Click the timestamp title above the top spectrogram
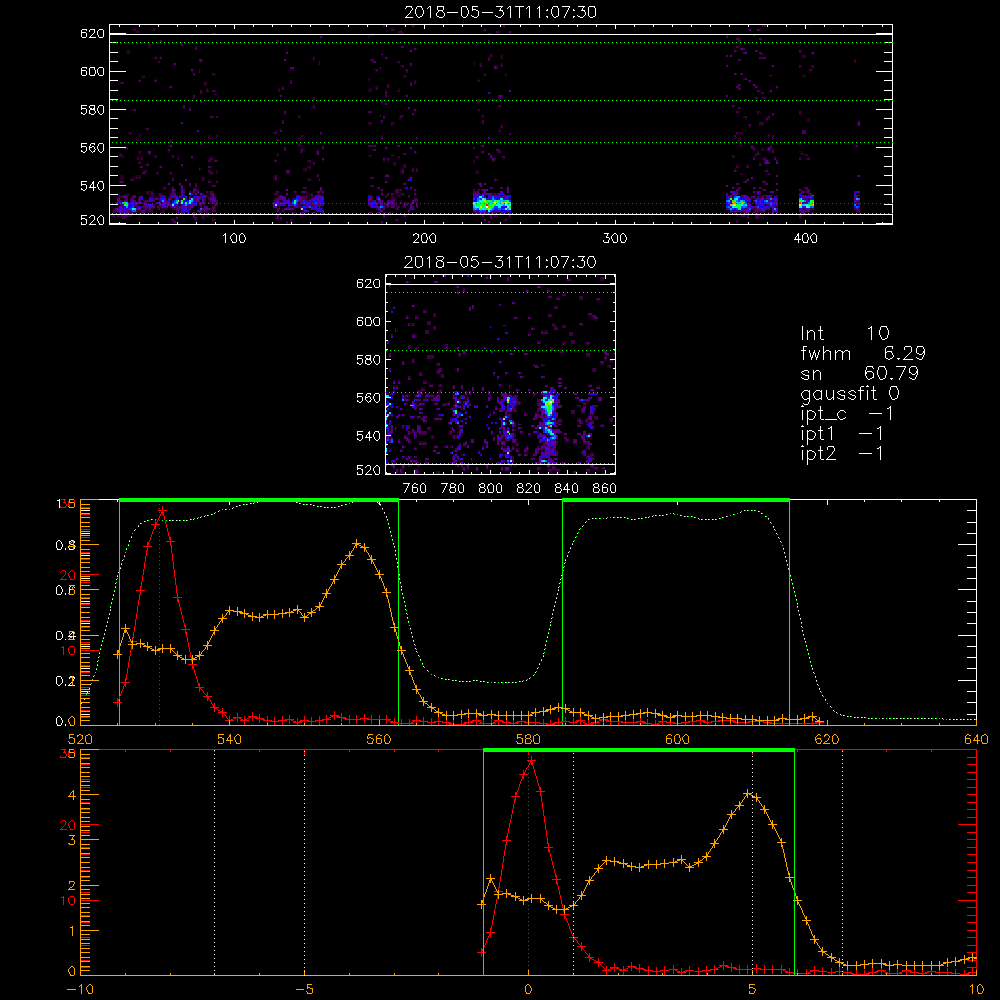This screenshot has width=1000, height=1000. (x=500, y=12)
